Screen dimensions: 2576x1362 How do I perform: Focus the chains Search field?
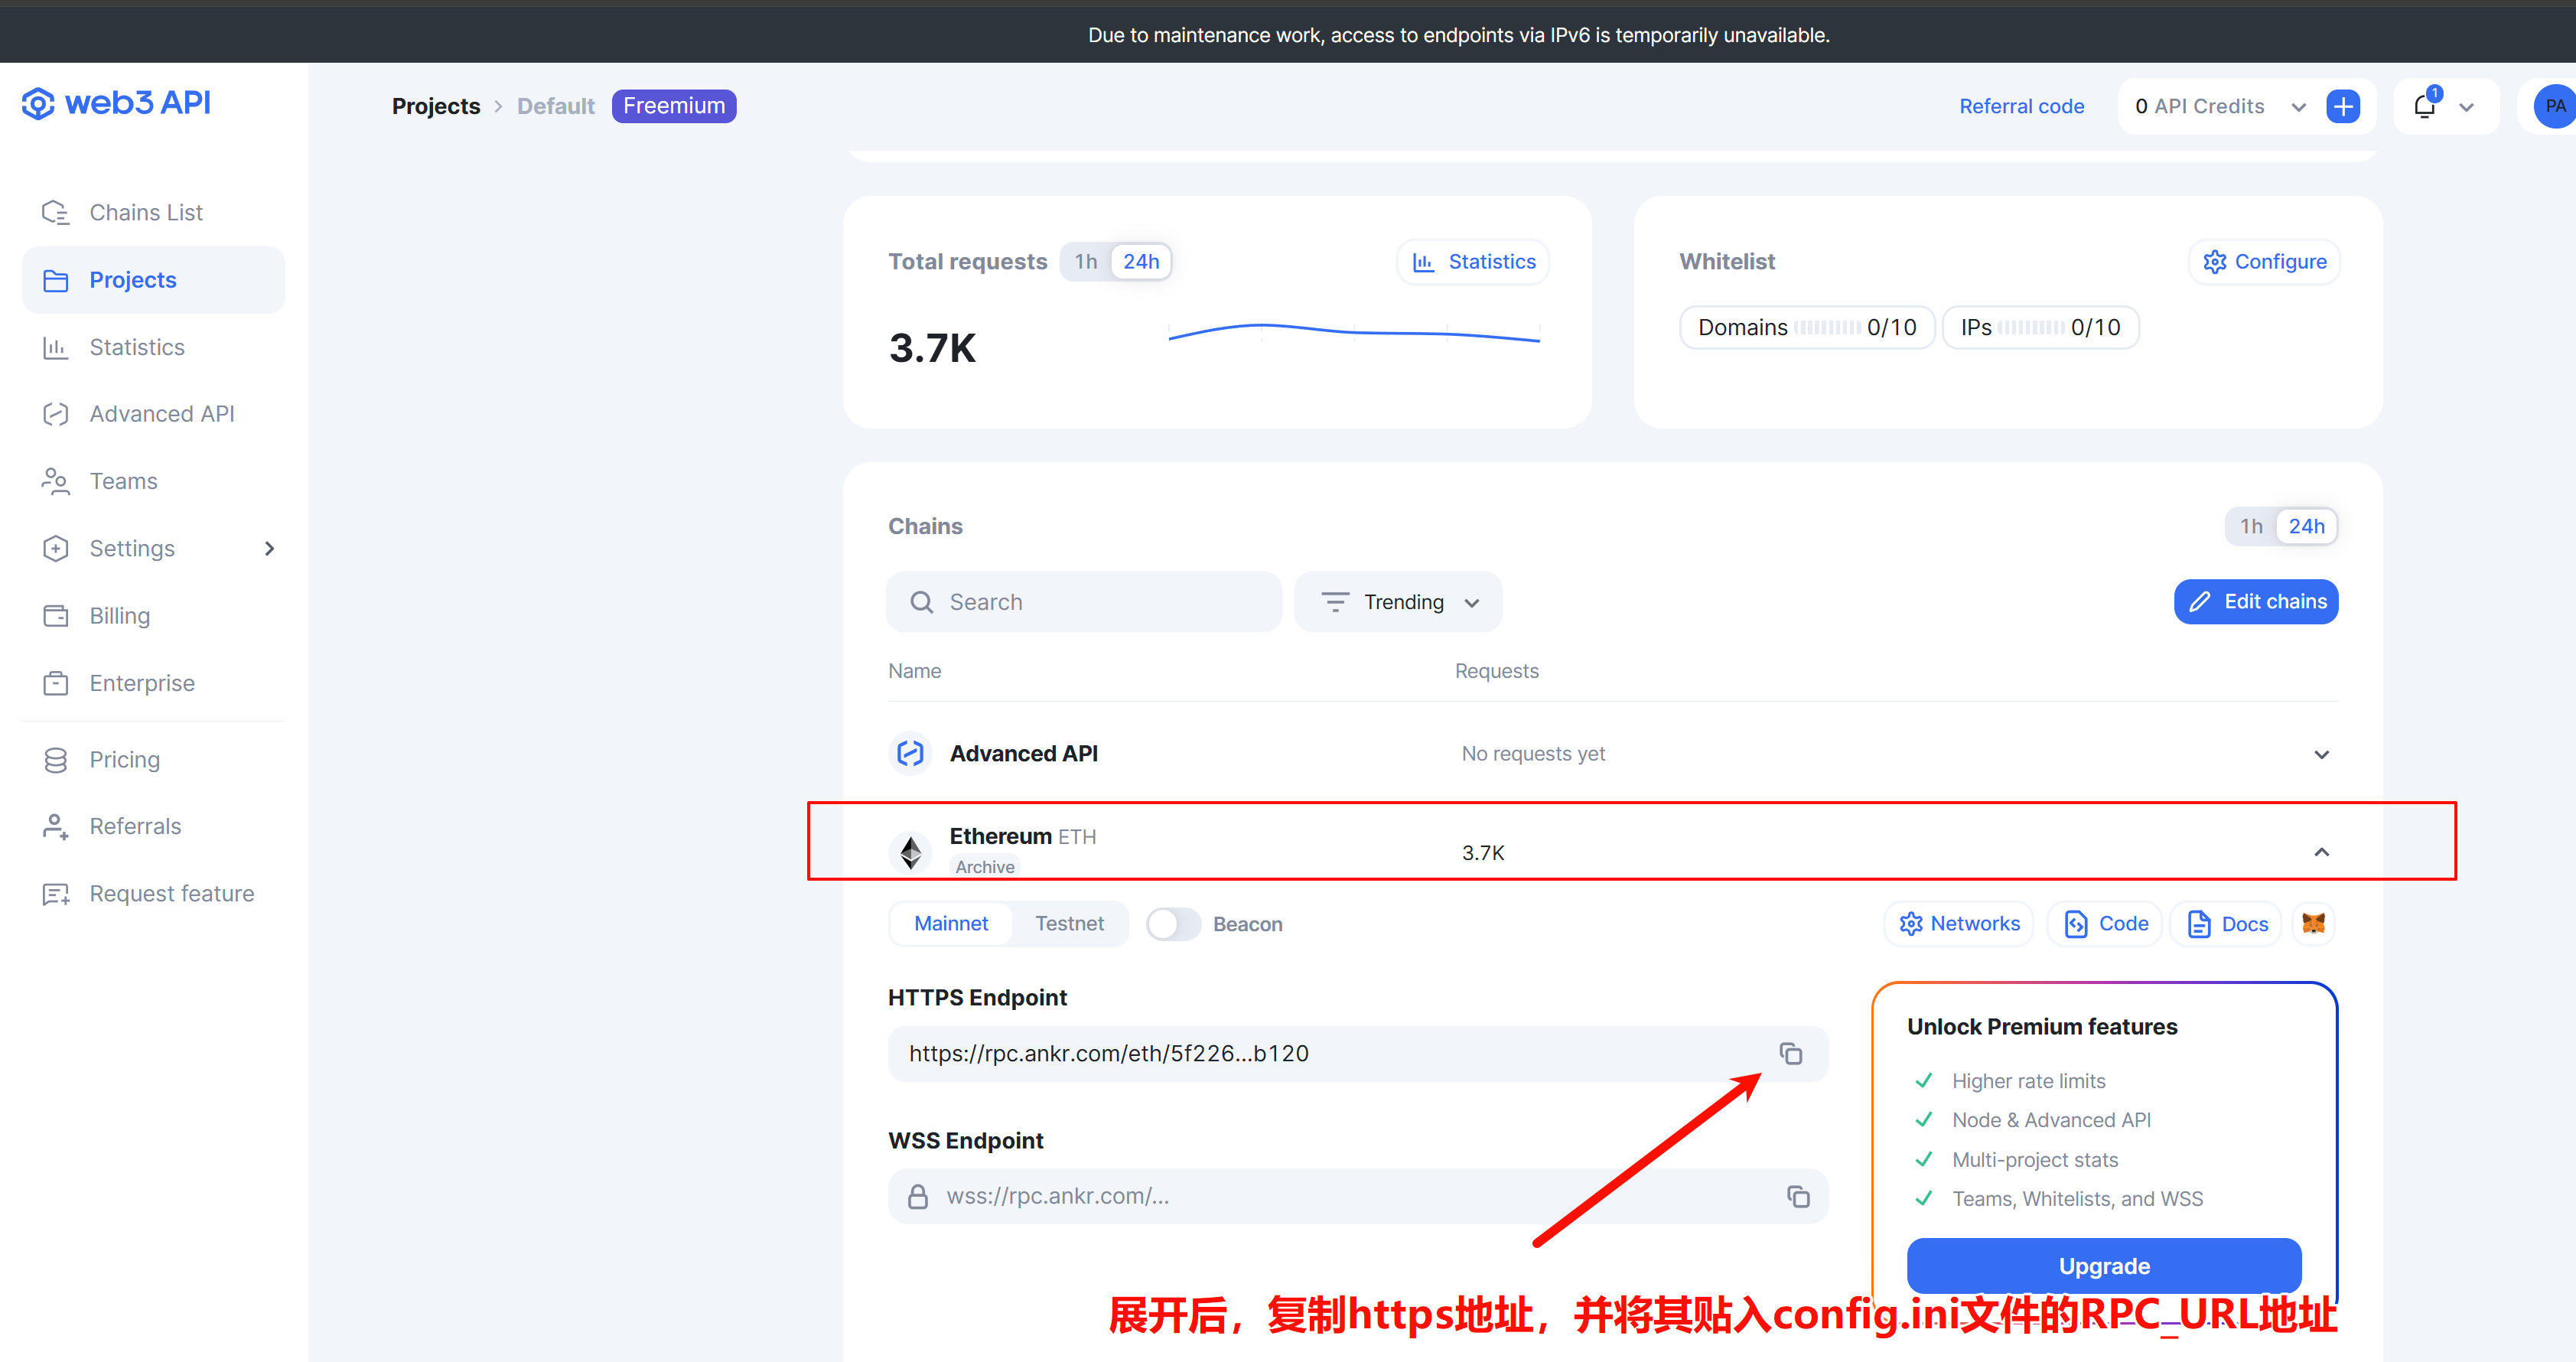pos(1084,602)
